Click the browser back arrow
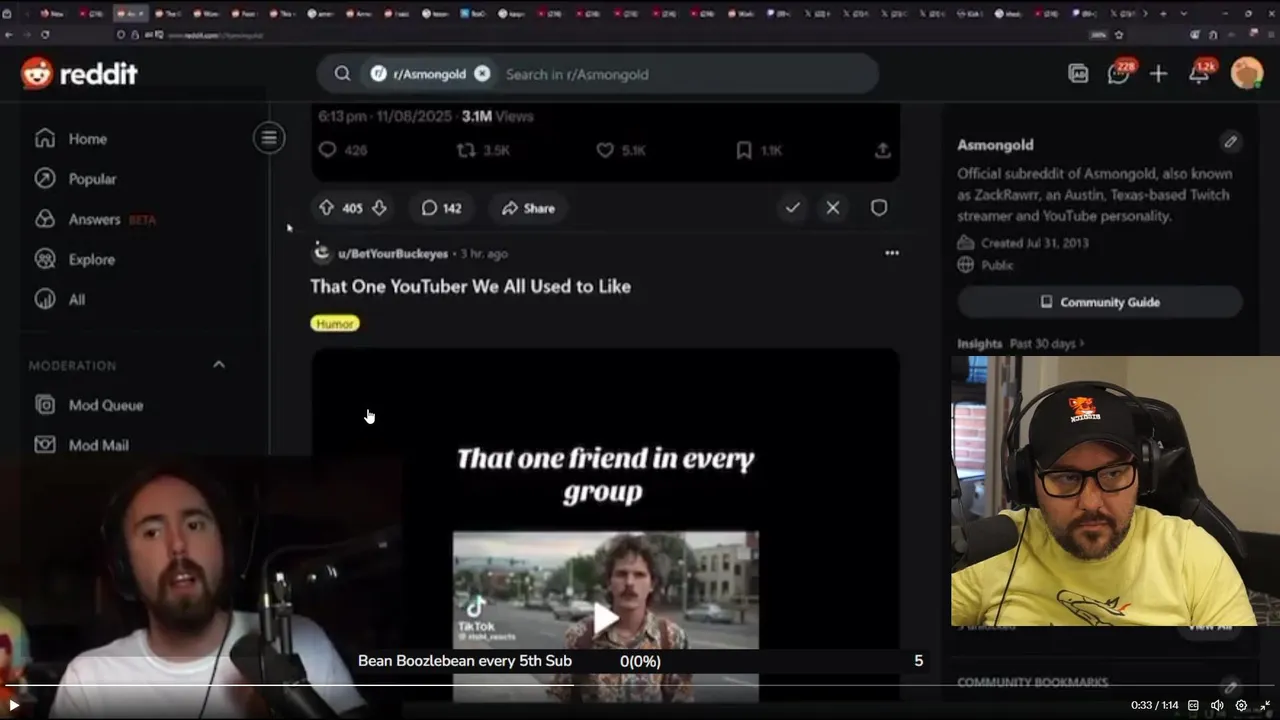This screenshot has width=1280, height=720. tap(8, 34)
